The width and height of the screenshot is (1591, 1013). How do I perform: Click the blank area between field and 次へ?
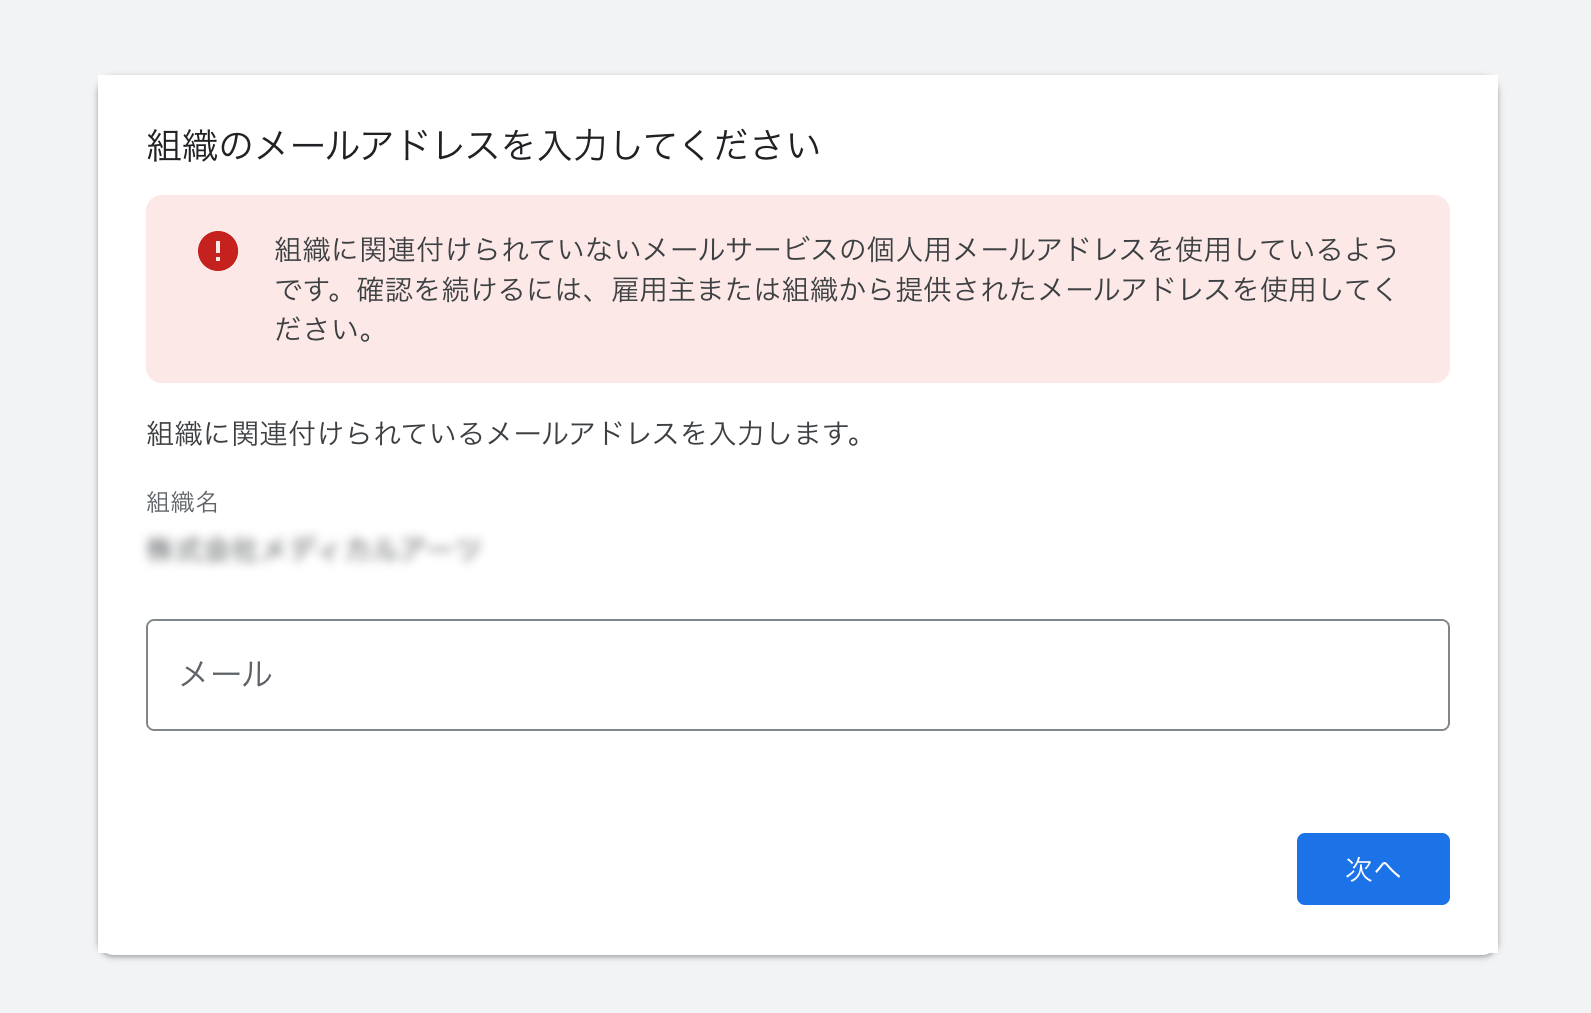click(x=797, y=782)
